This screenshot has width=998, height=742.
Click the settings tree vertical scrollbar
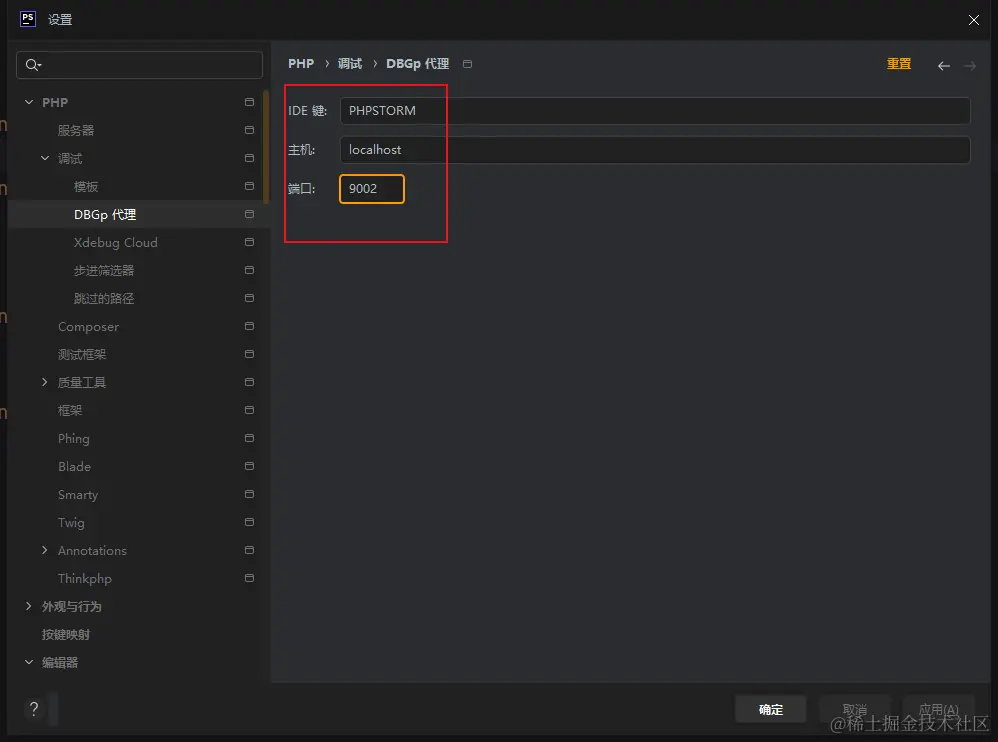[266, 148]
